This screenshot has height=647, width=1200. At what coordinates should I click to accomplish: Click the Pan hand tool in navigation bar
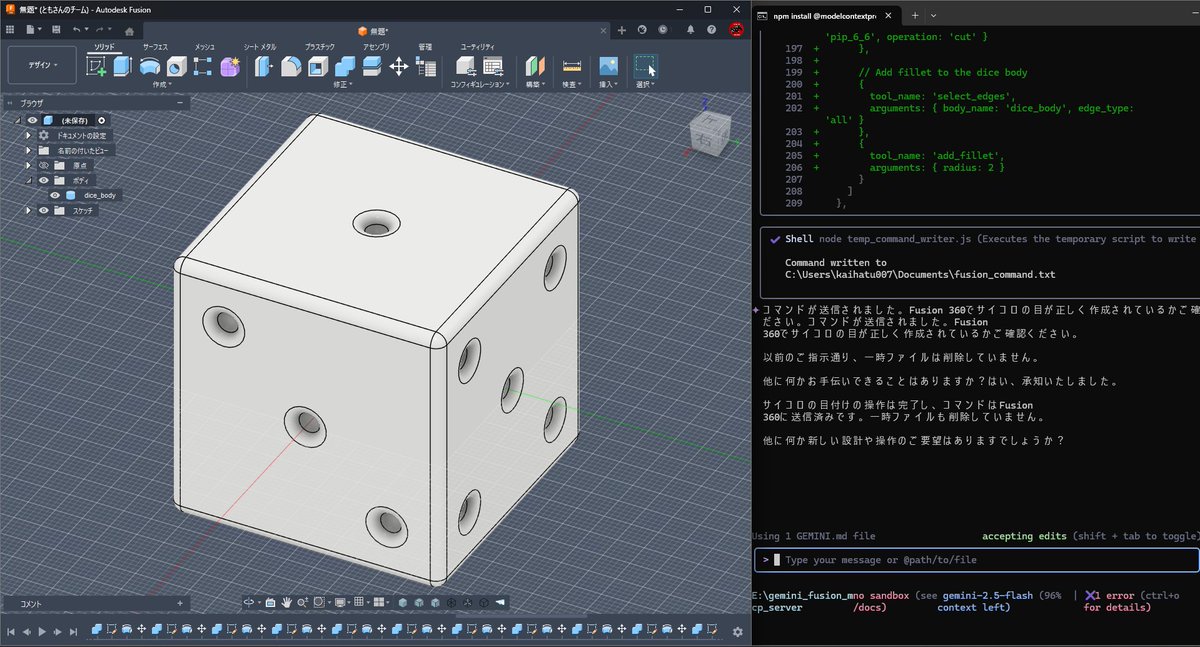pyautogui.click(x=286, y=603)
